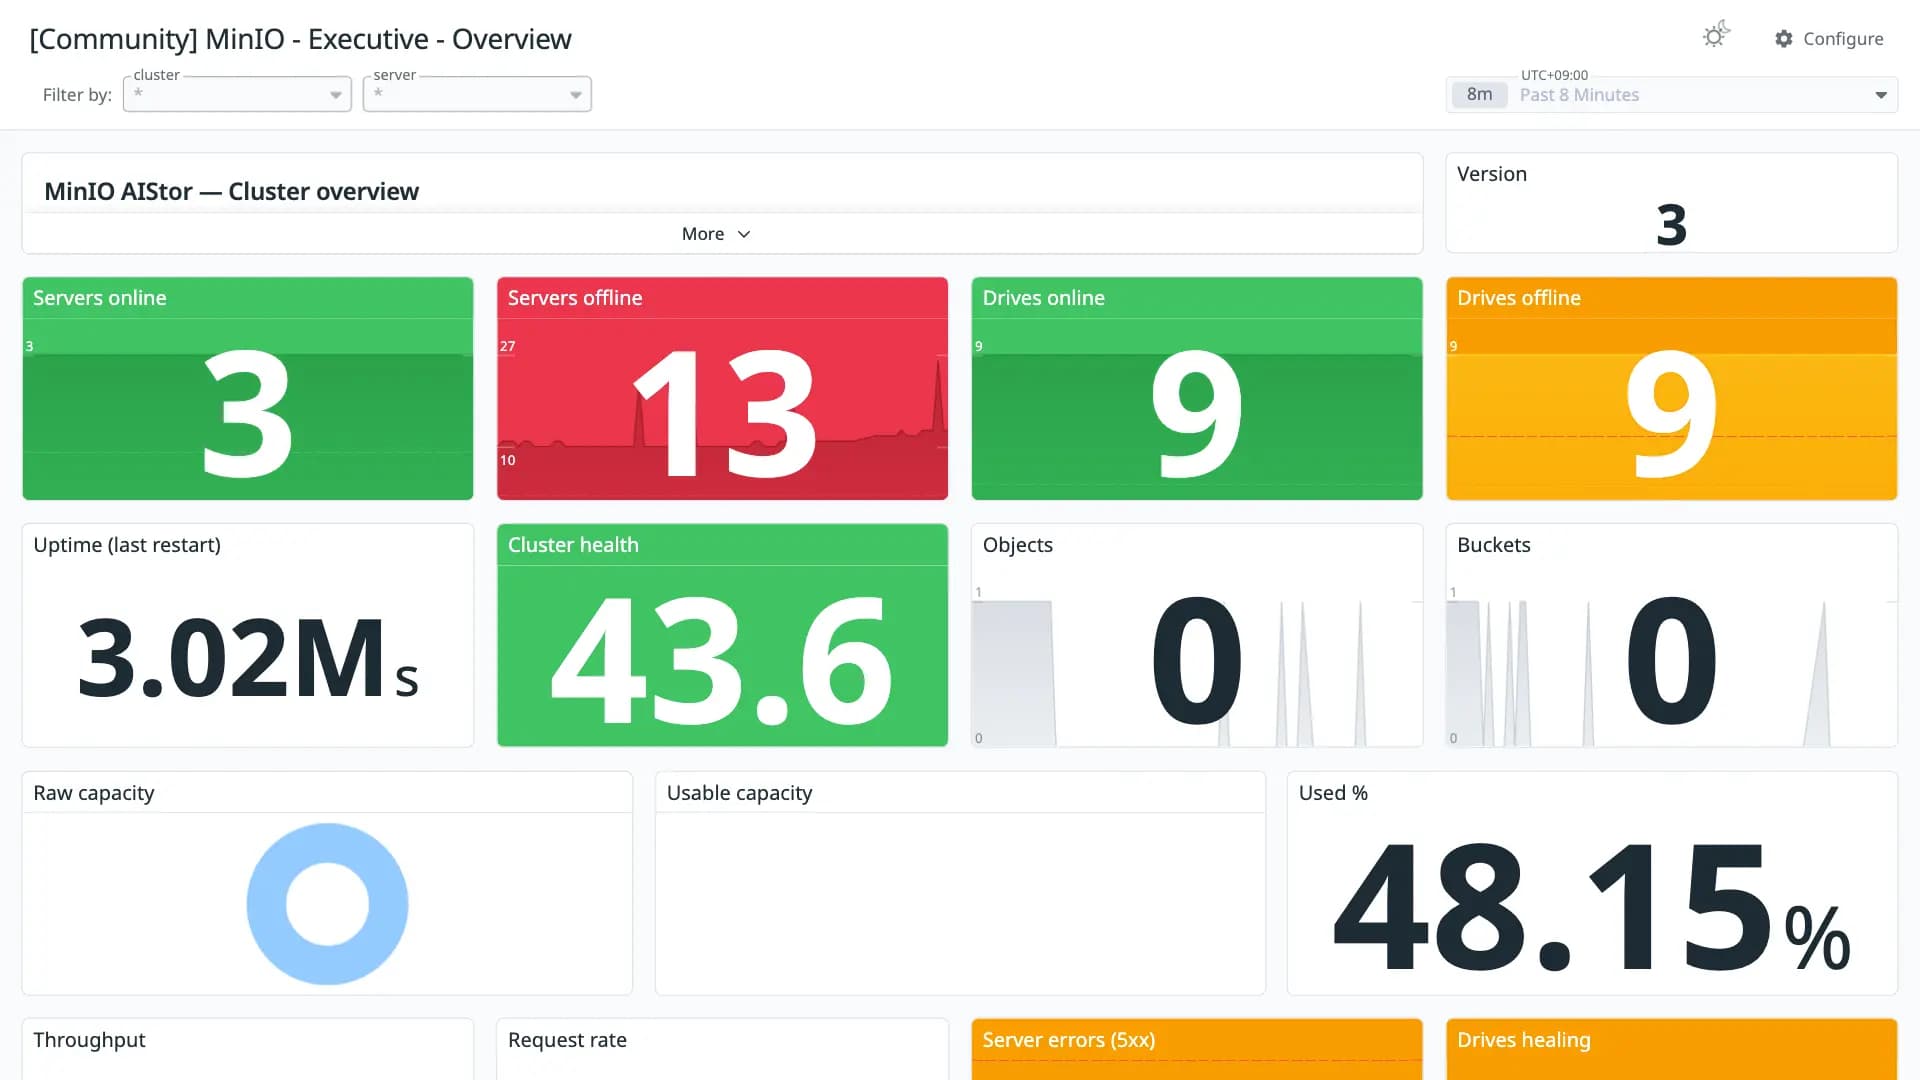1920x1080 pixels.
Task: Click the server dropdown arrow
Action: pos(576,95)
